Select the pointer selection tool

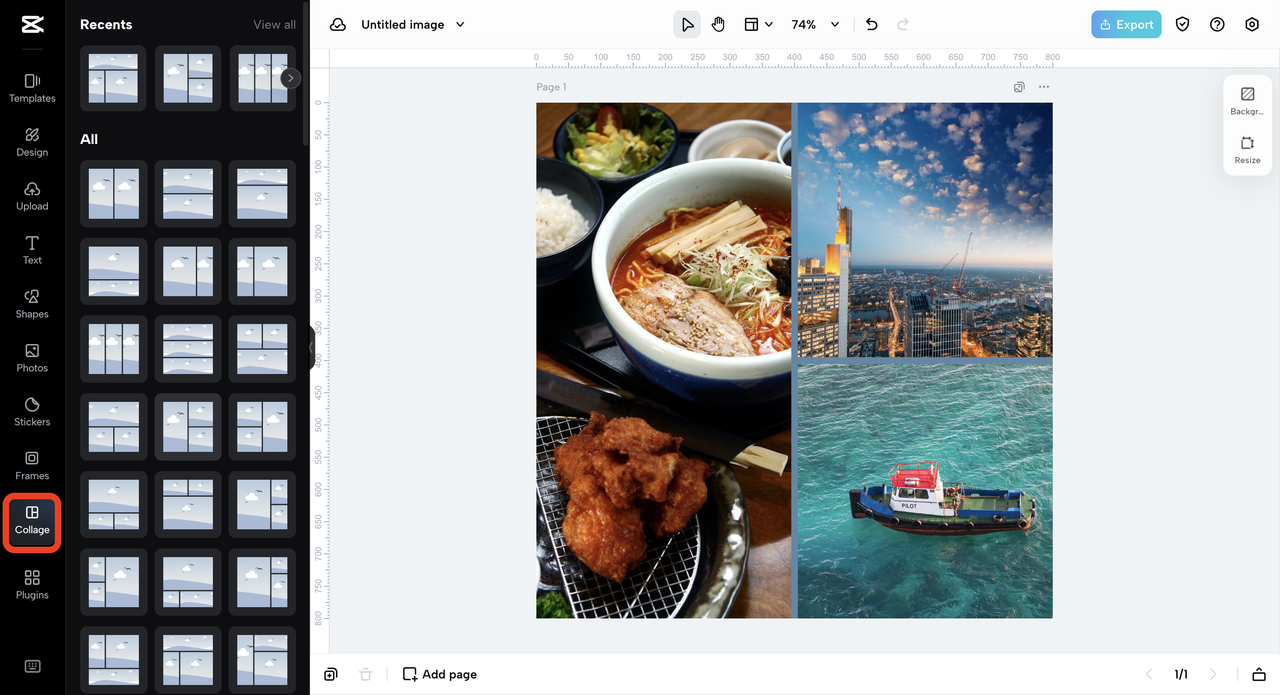pyautogui.click(x=687, y=24)
